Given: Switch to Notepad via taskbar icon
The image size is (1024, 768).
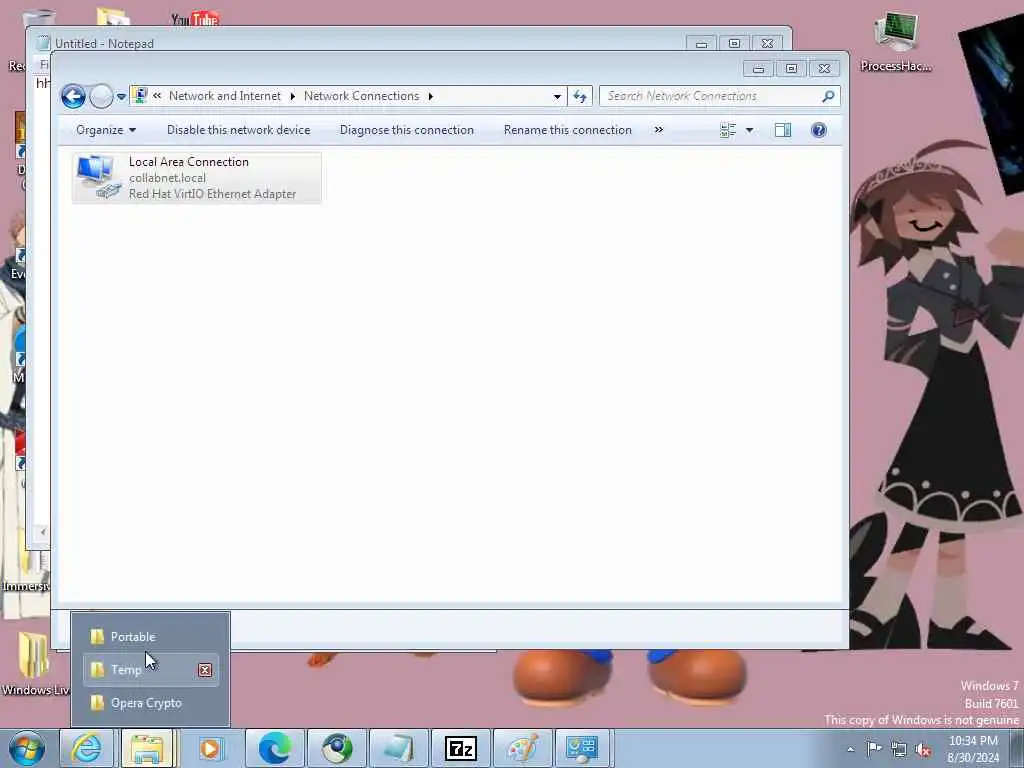Looking at the screenshot, I should (398, 748).
